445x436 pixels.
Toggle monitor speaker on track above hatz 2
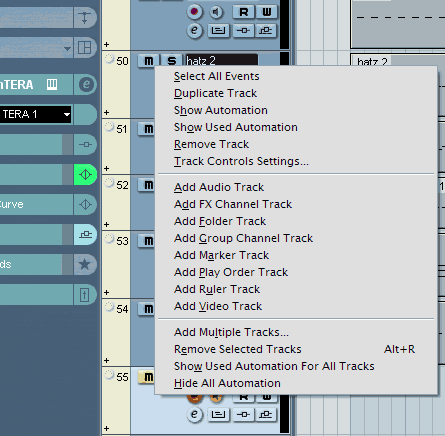(216, 12)
